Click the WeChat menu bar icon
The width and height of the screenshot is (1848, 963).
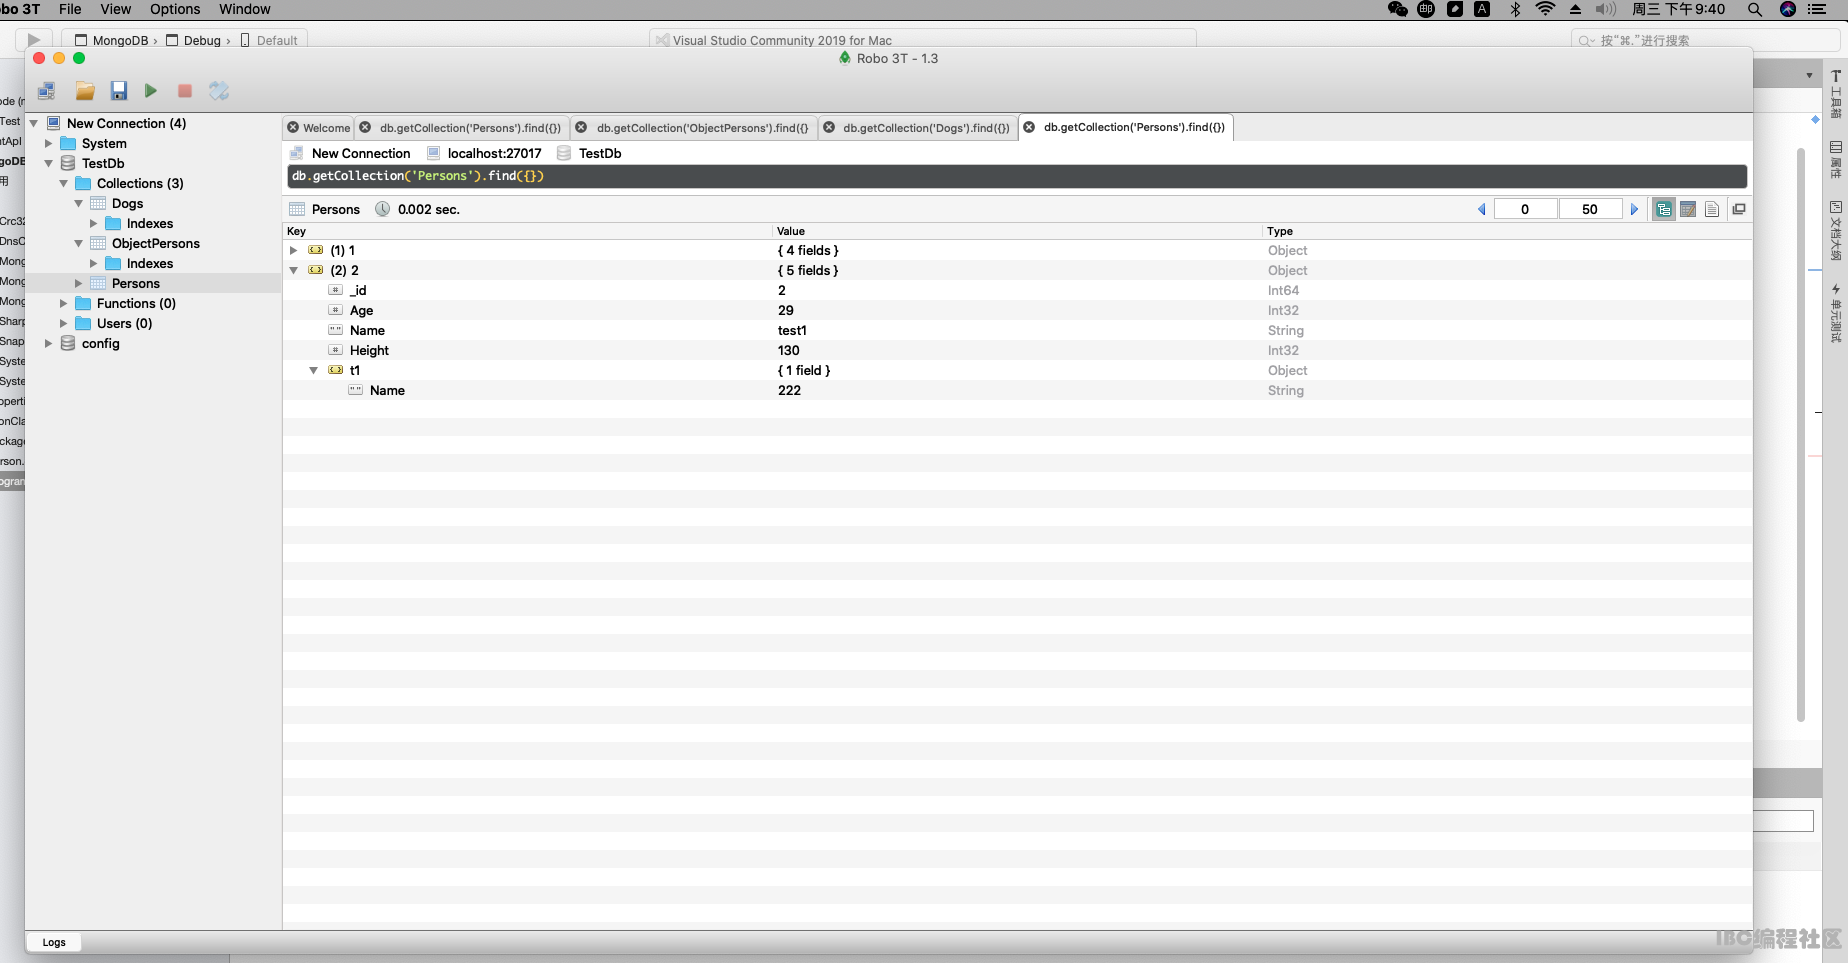[1398, 9]
